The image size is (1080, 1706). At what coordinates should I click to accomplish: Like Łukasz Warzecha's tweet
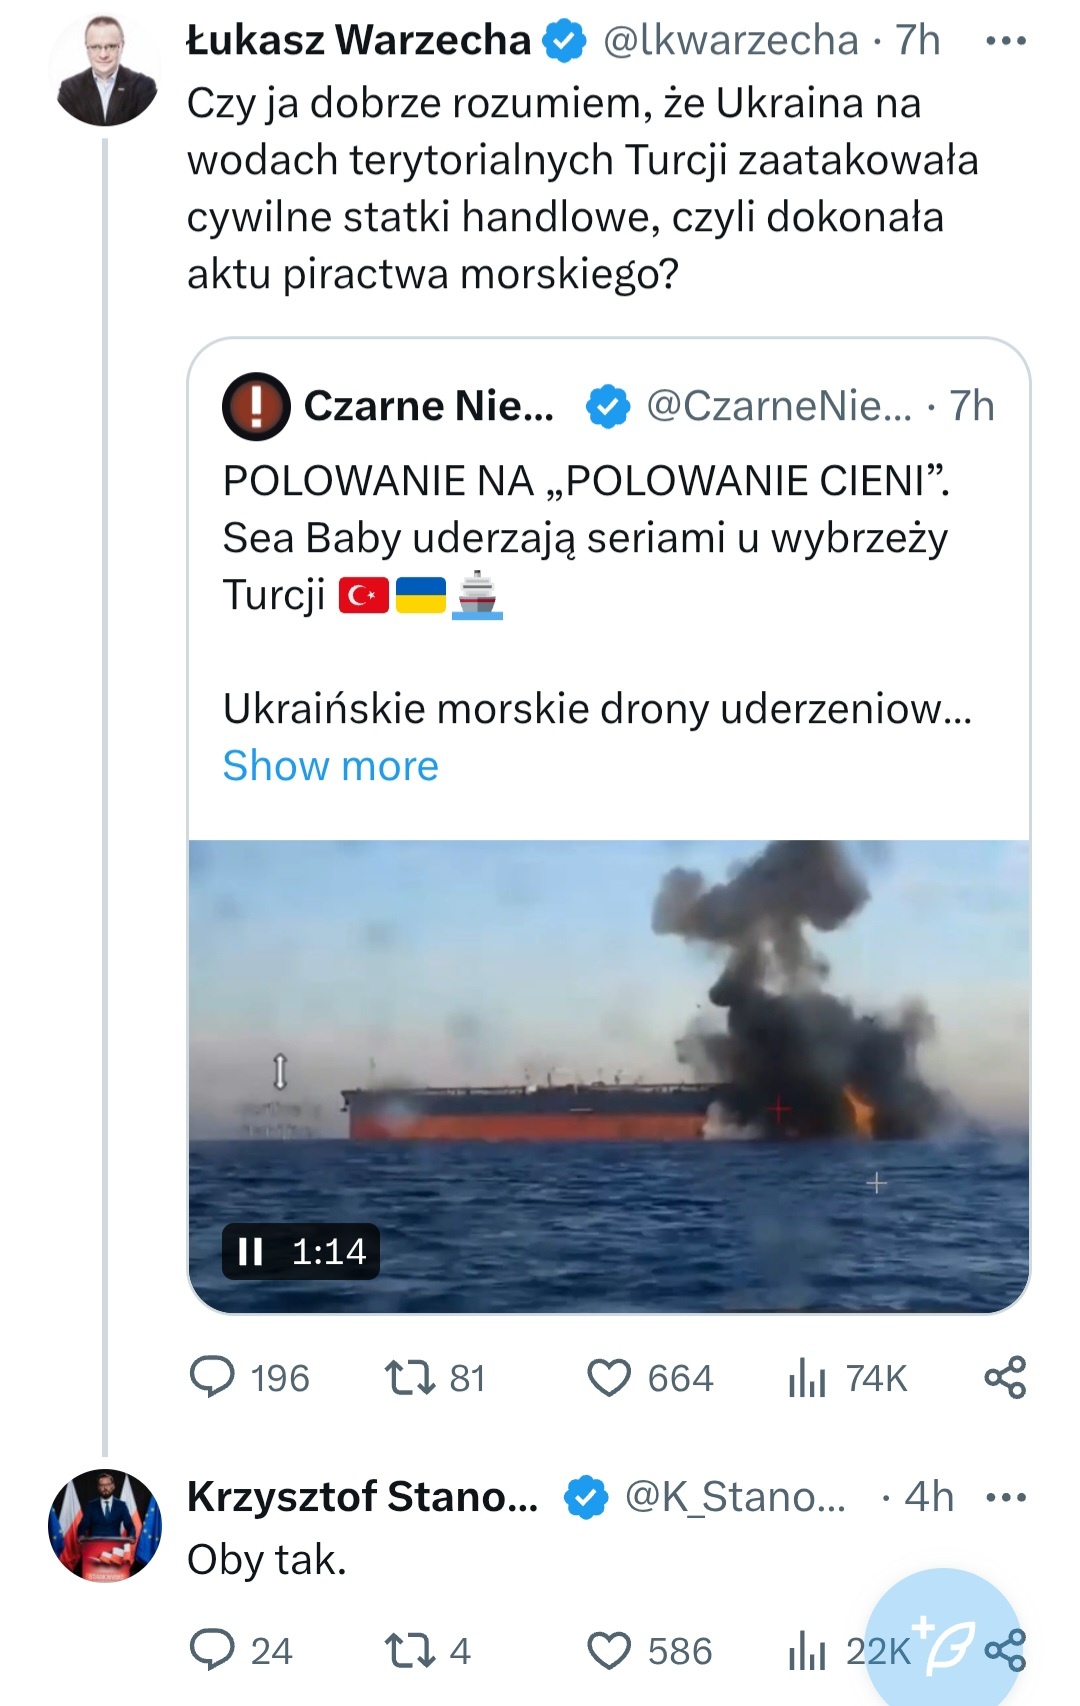tap(609, 1377)
